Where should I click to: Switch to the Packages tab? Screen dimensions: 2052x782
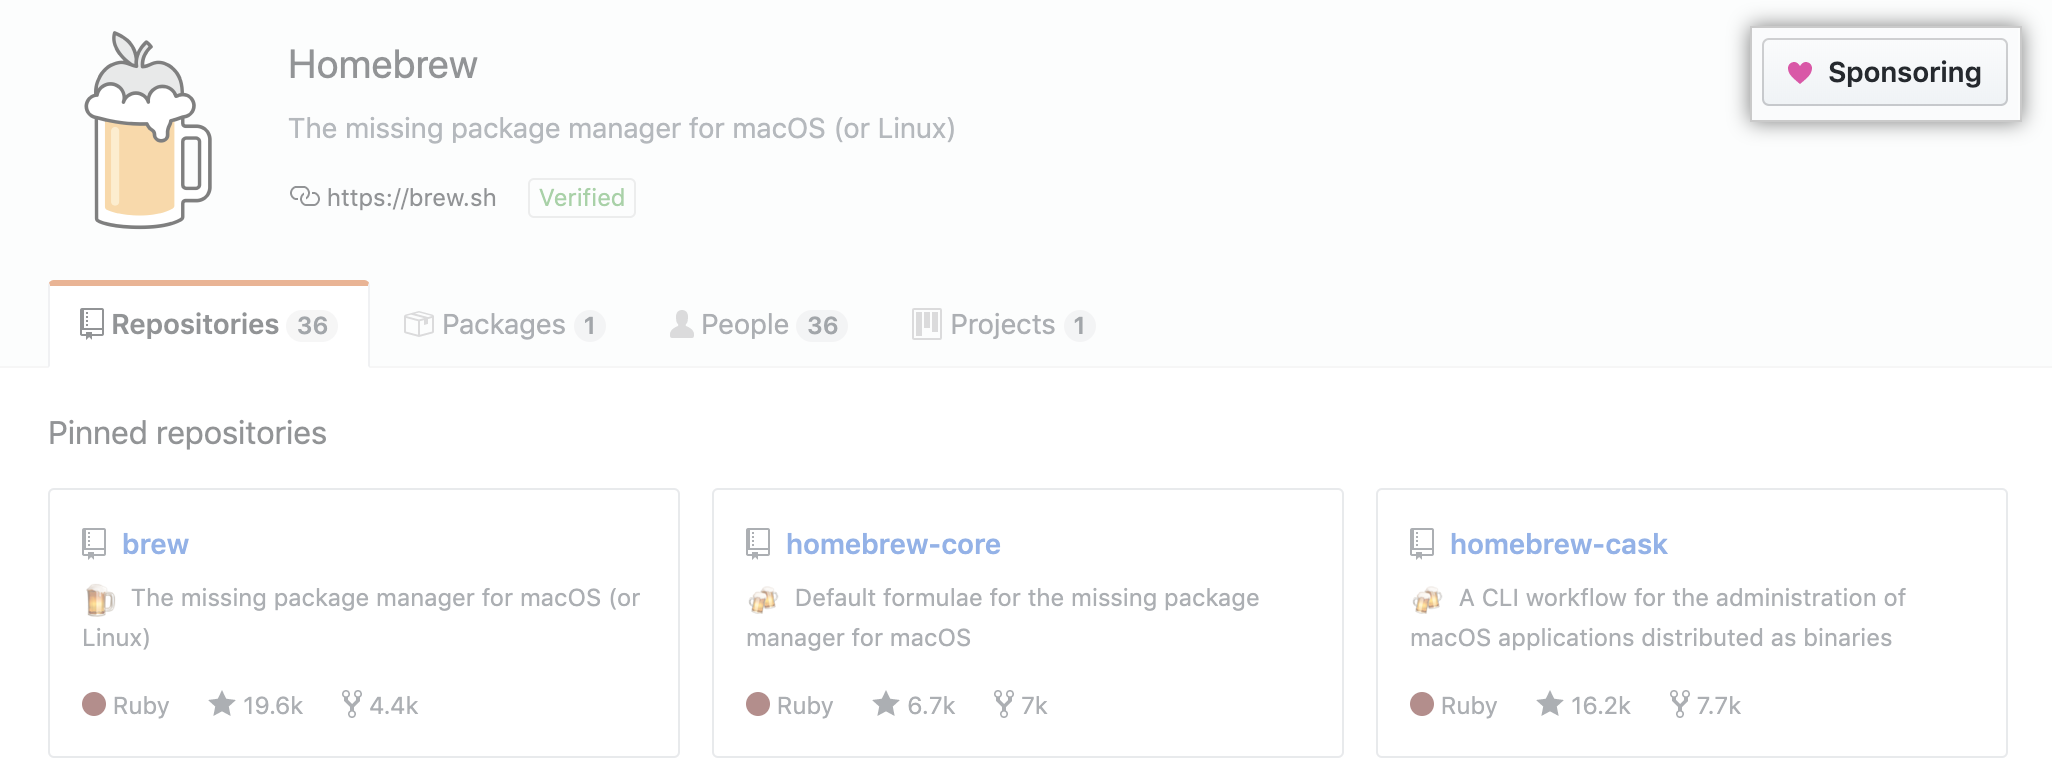tap(503, 325)
